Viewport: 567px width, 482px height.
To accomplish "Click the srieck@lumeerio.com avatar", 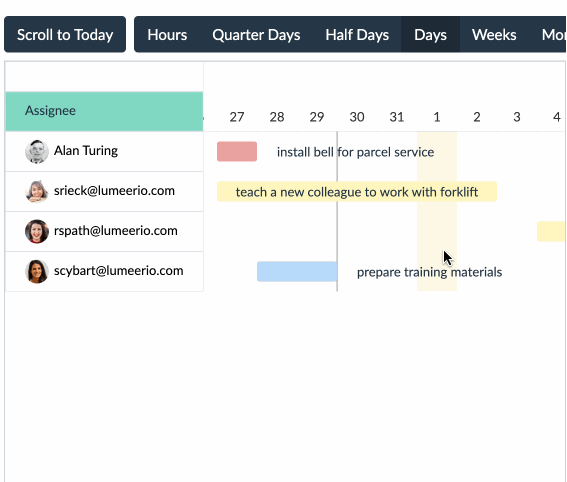I will pyautogui.click(x=37, y=191).
